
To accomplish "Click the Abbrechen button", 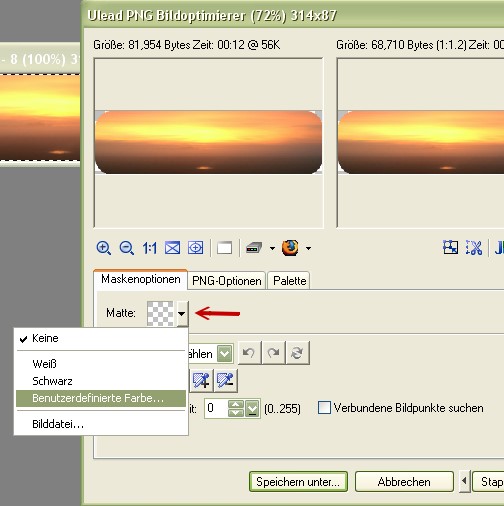I will click(404, 482).
